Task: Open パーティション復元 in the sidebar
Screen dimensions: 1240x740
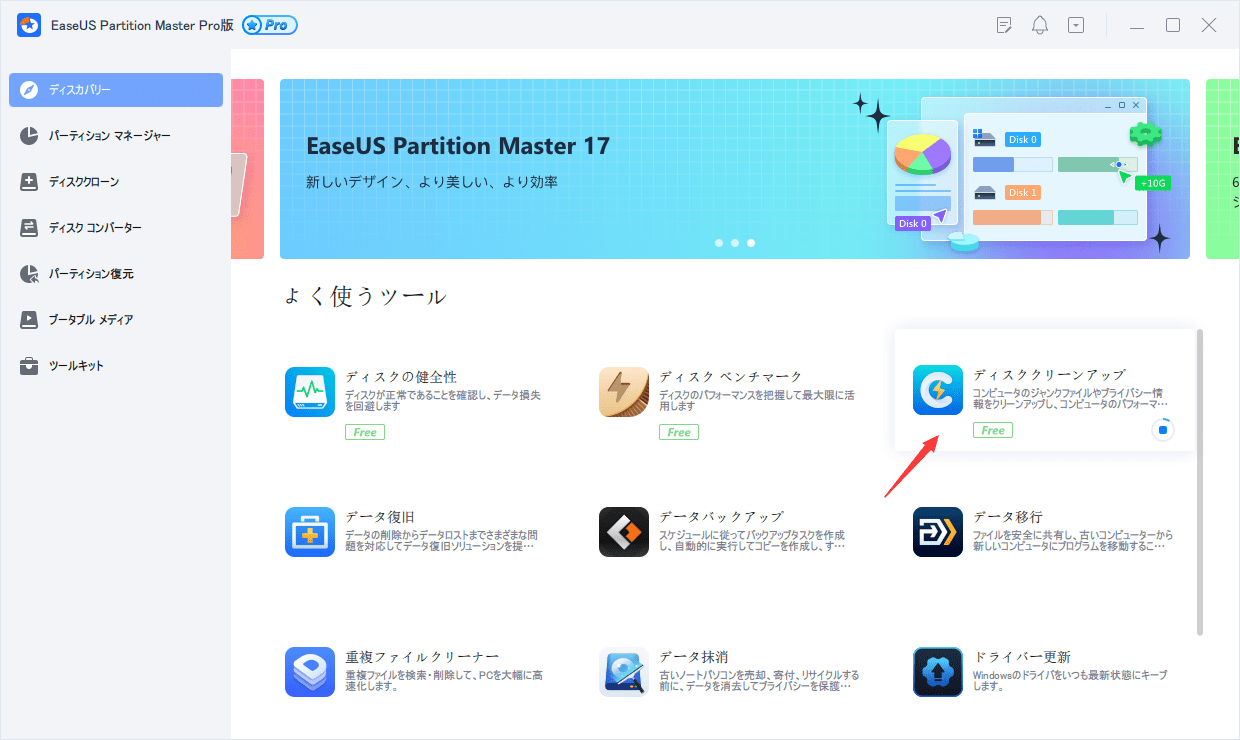Action: click(x=116, y=274)
